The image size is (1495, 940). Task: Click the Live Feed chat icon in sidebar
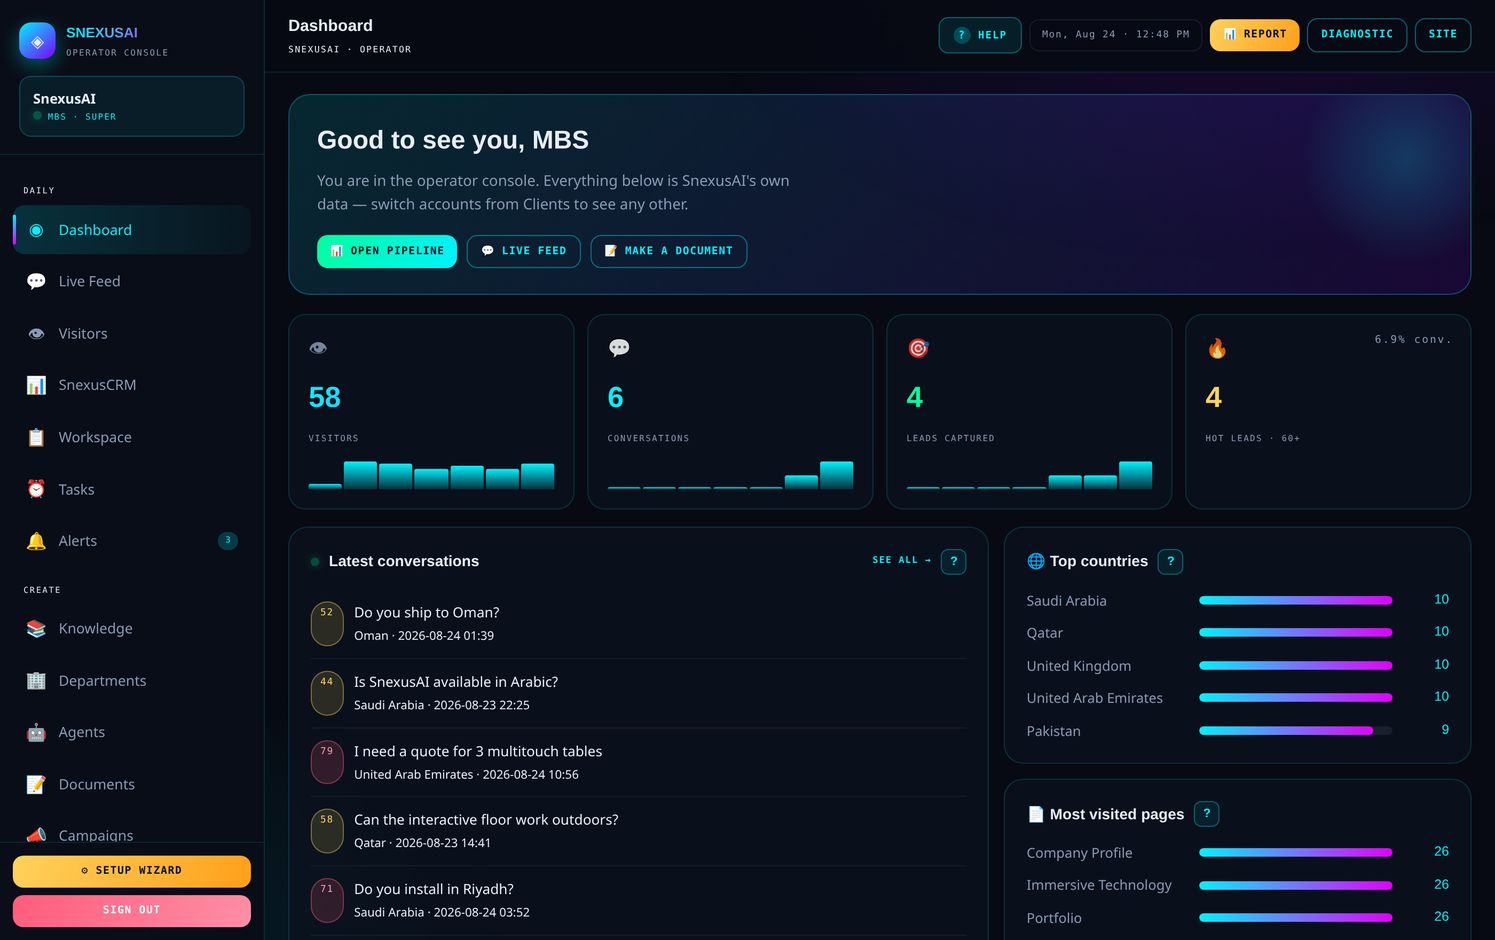coord(36,282)
